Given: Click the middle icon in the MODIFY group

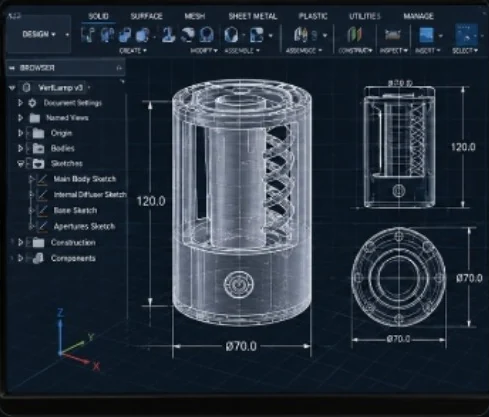Looking at the screenshot, I should click(187, 35).
